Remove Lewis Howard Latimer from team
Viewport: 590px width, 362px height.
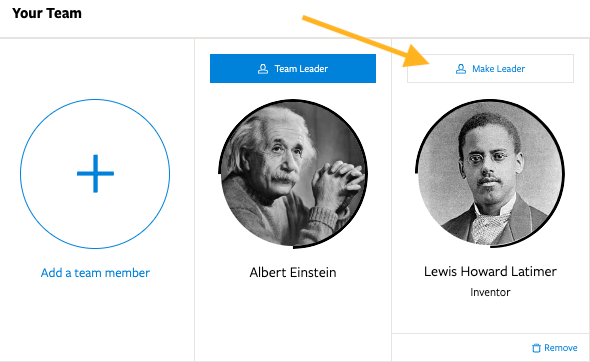(555, 348)
